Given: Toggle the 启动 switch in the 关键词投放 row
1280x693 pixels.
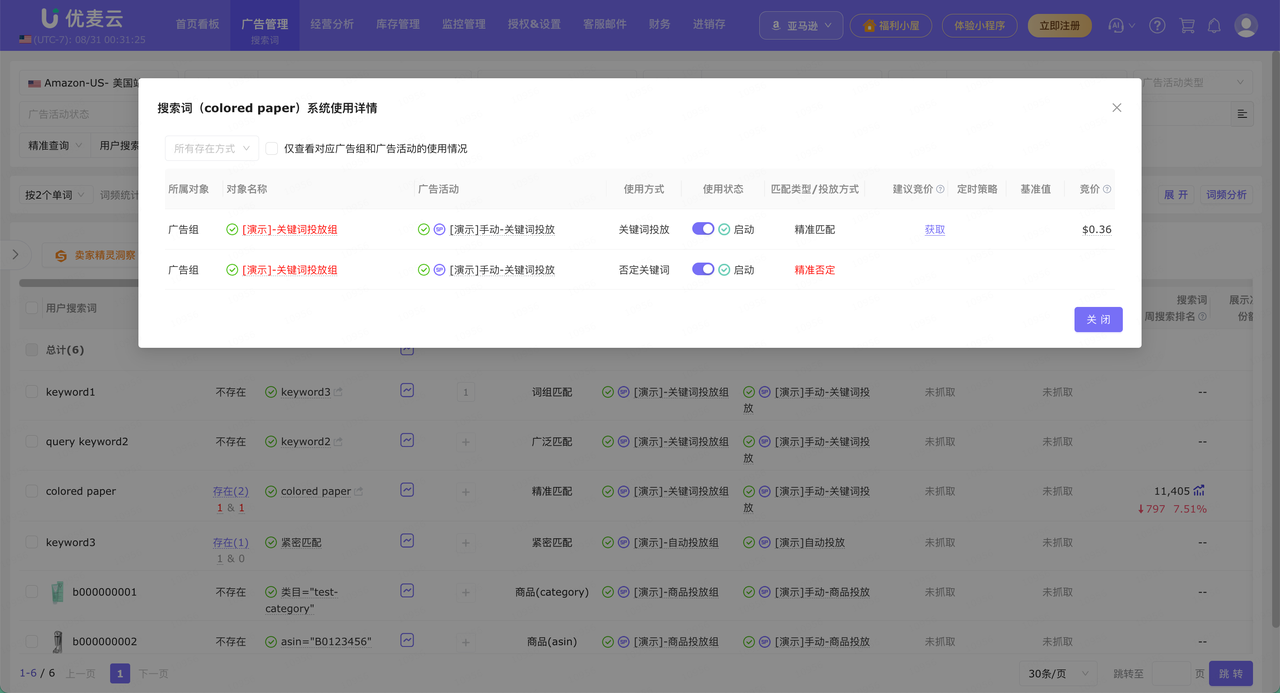Looking at the screenshot, I should click(x=703, y=229).
